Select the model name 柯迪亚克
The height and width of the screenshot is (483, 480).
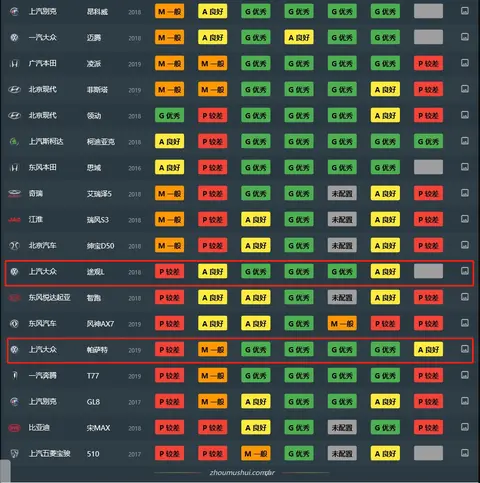(x=101, y=142)
